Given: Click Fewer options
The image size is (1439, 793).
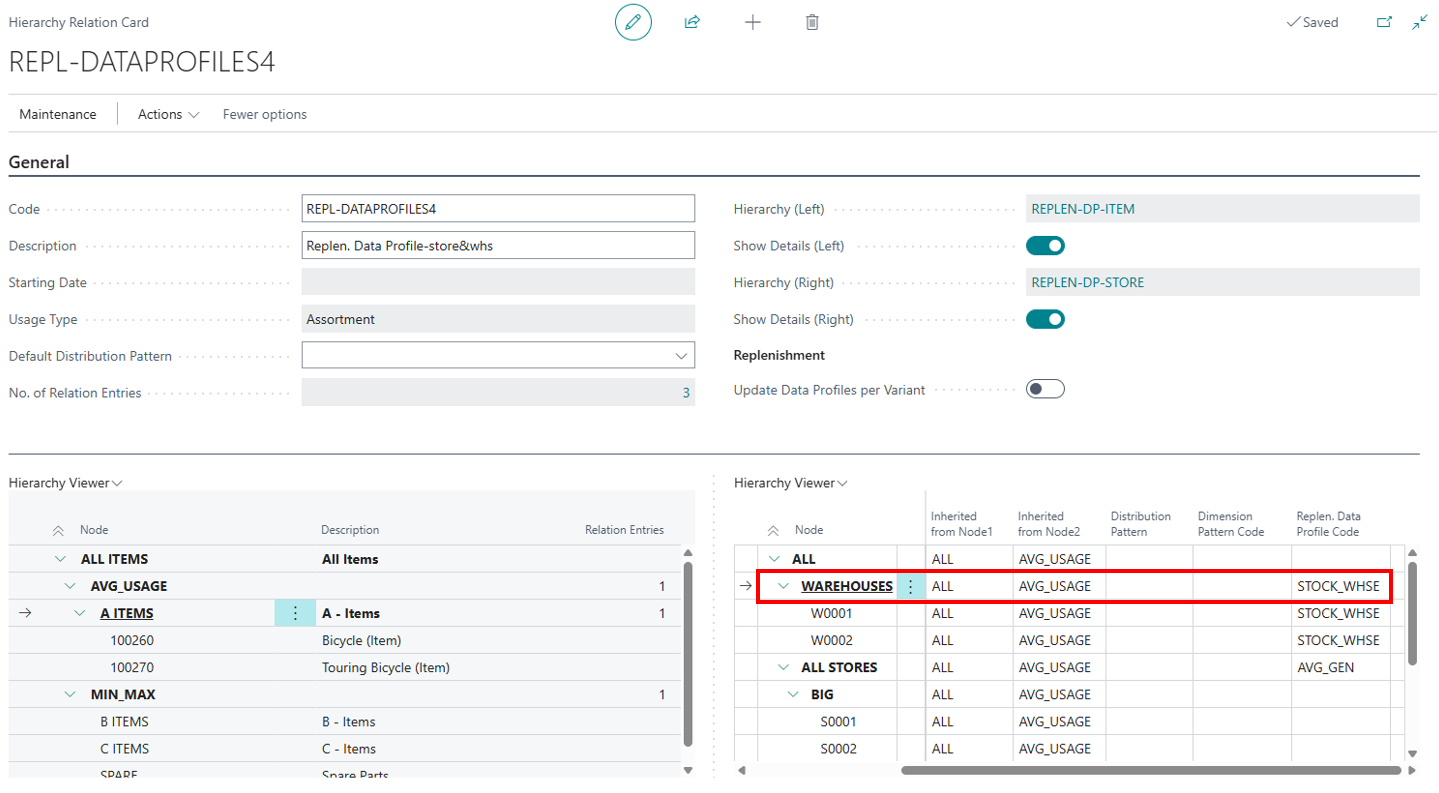Looking at the screenshot, I should tap(264, 114).
